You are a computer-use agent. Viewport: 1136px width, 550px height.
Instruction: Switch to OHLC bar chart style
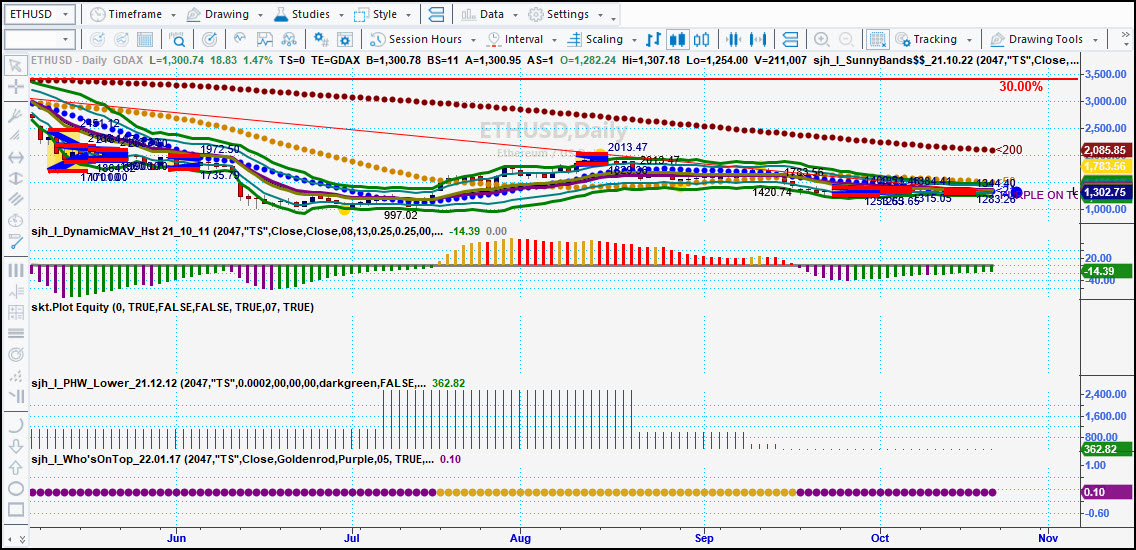tap(653, 39)
